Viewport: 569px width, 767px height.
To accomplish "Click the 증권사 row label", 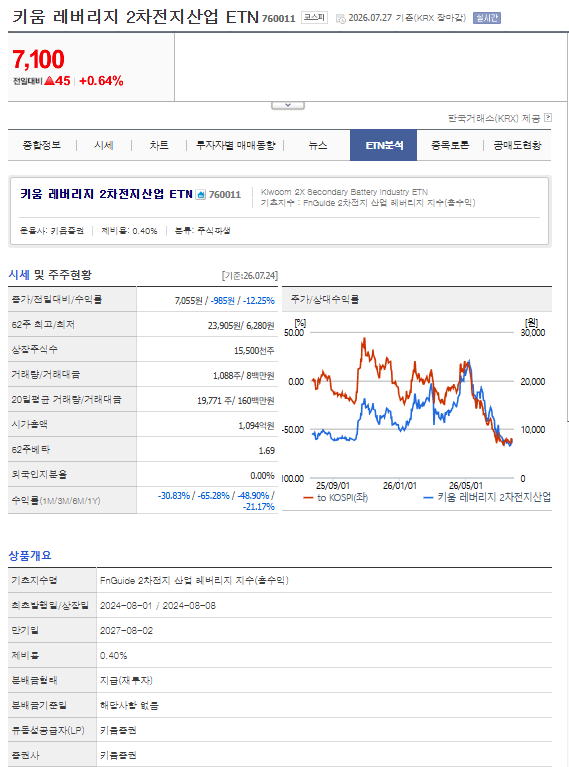I will point(25,755).
